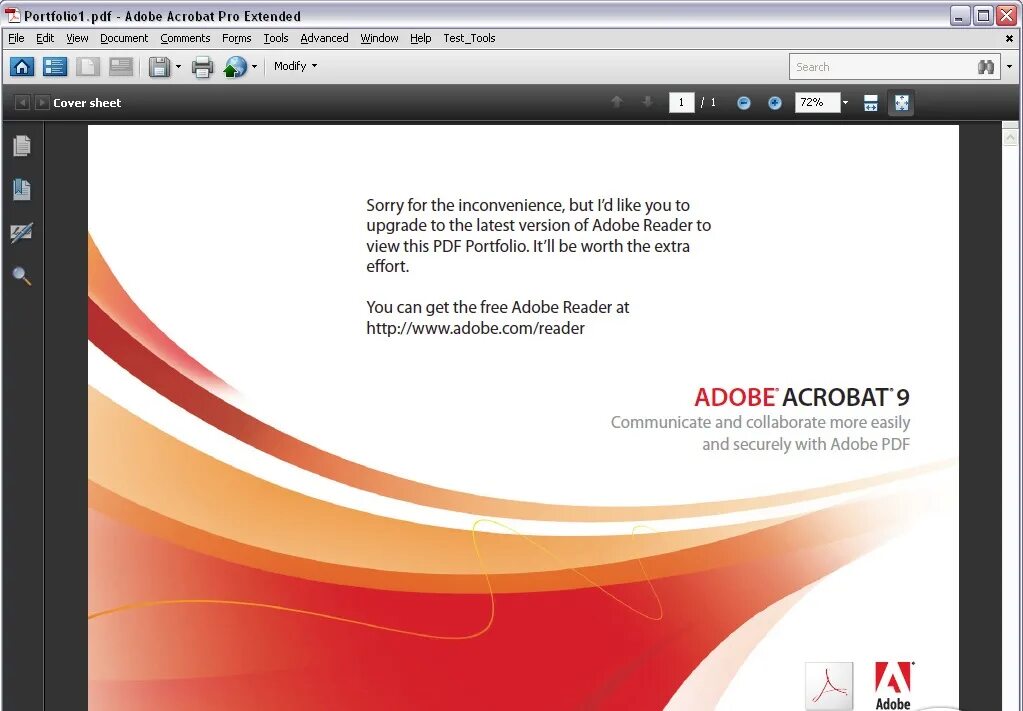This screenshot has height=711, width=1023.
Task: Open the Help menu
Action: pyautogui.click(x=421, y=38)
